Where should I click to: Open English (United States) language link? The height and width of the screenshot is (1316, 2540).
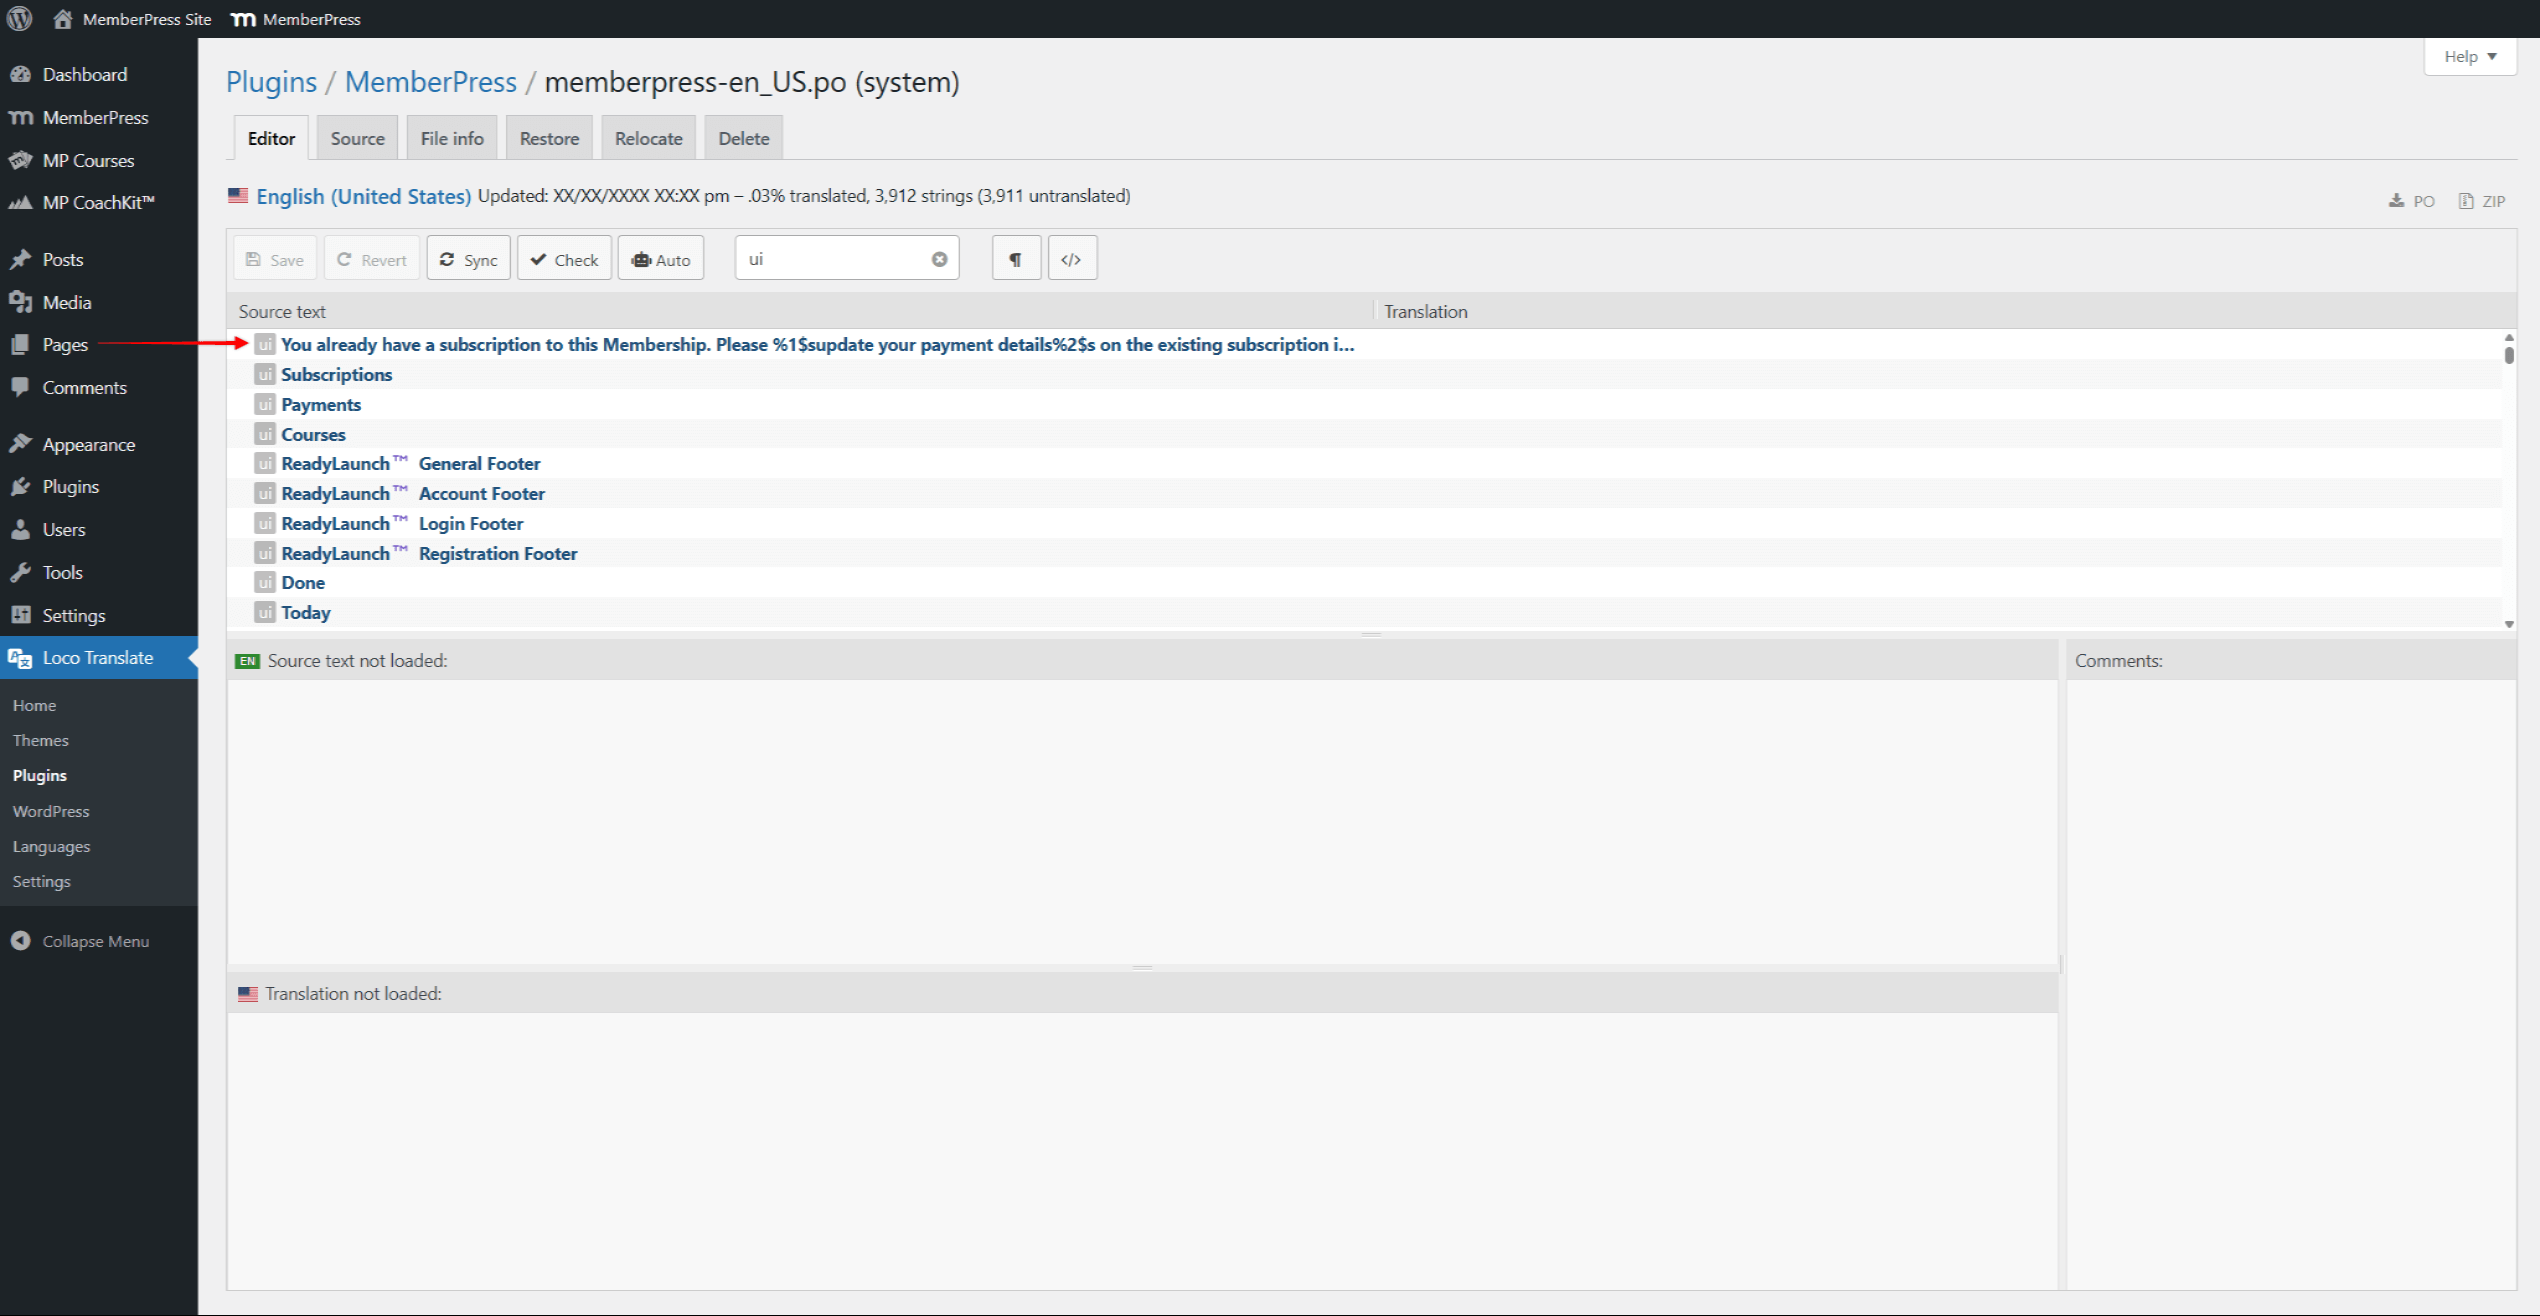tap(363, 196)
